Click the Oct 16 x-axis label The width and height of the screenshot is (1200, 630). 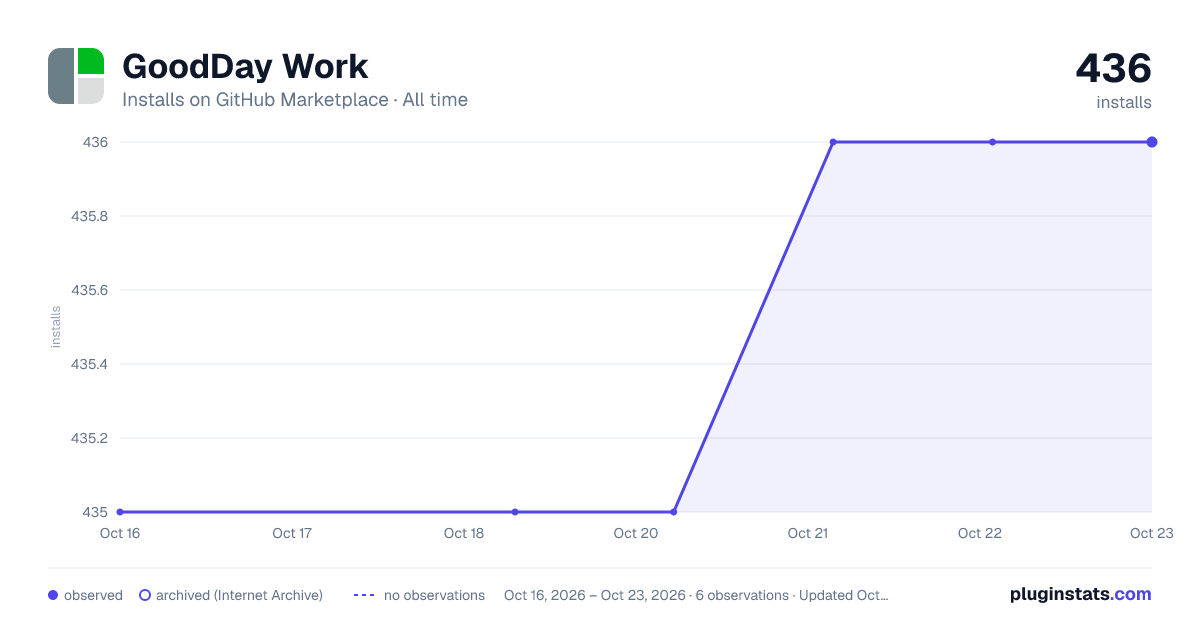point(120,533)
